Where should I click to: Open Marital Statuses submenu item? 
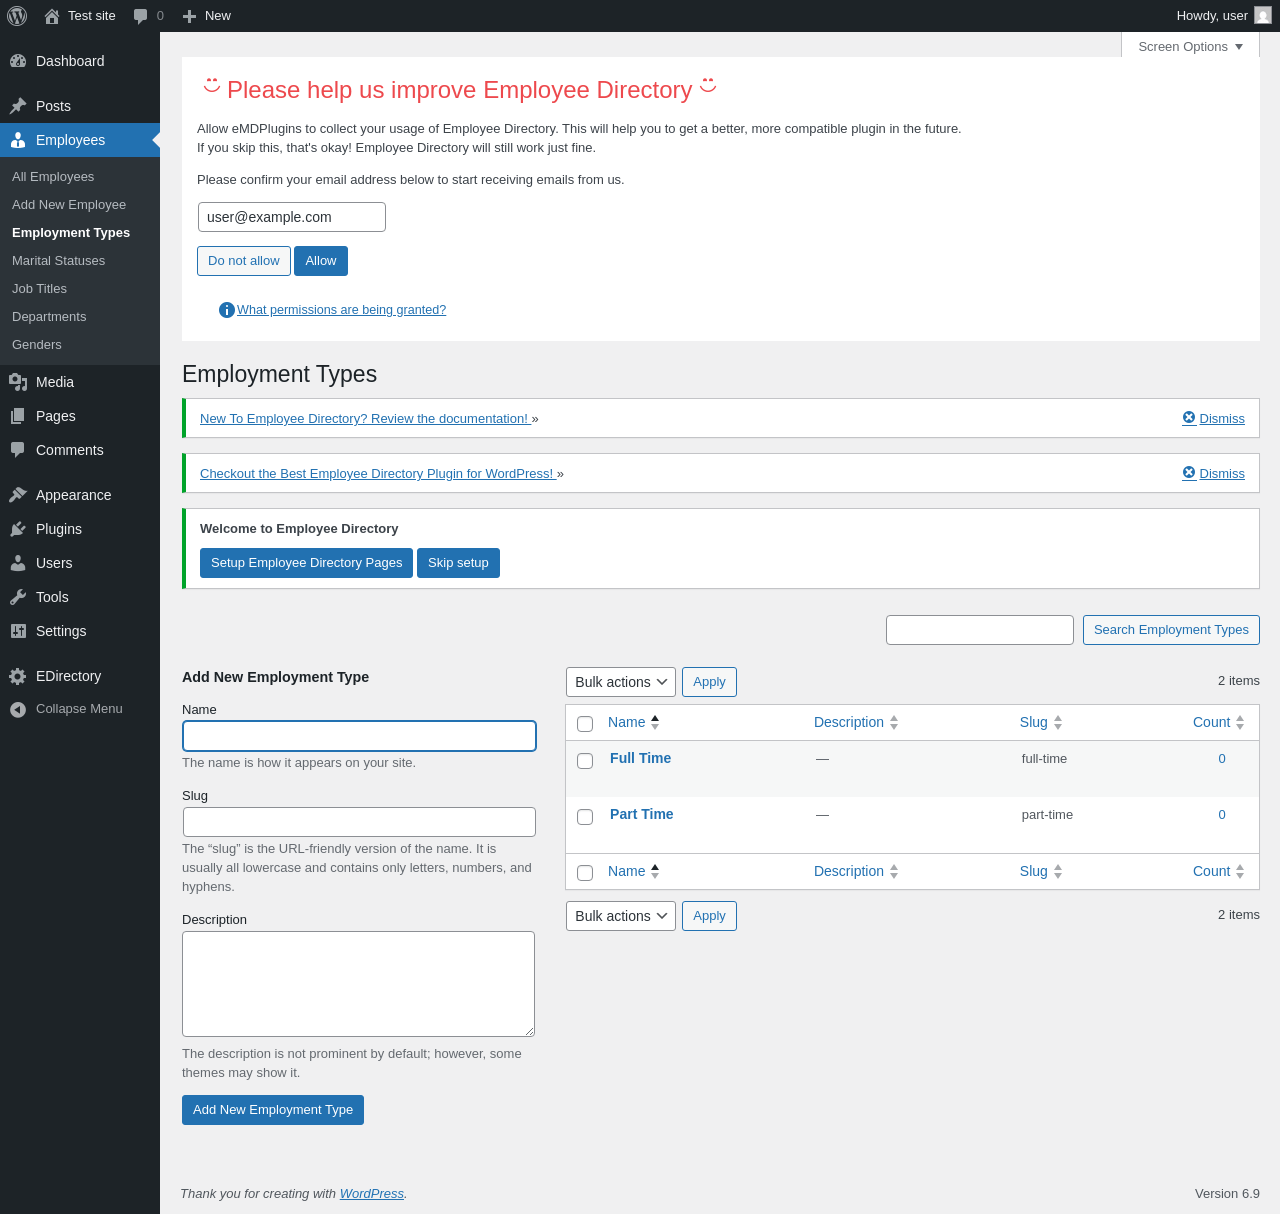[58, 260]
